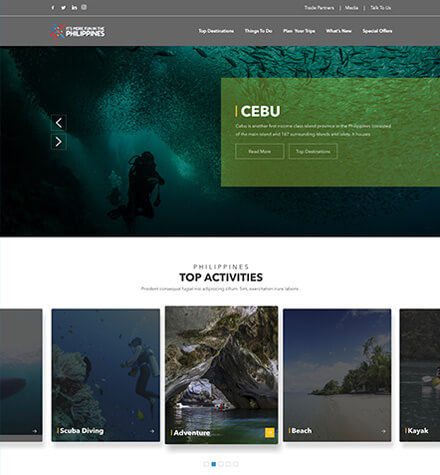Screen dimensions: 440x475
Task: Open the Twitter social icon
Action: click(63, 7)
